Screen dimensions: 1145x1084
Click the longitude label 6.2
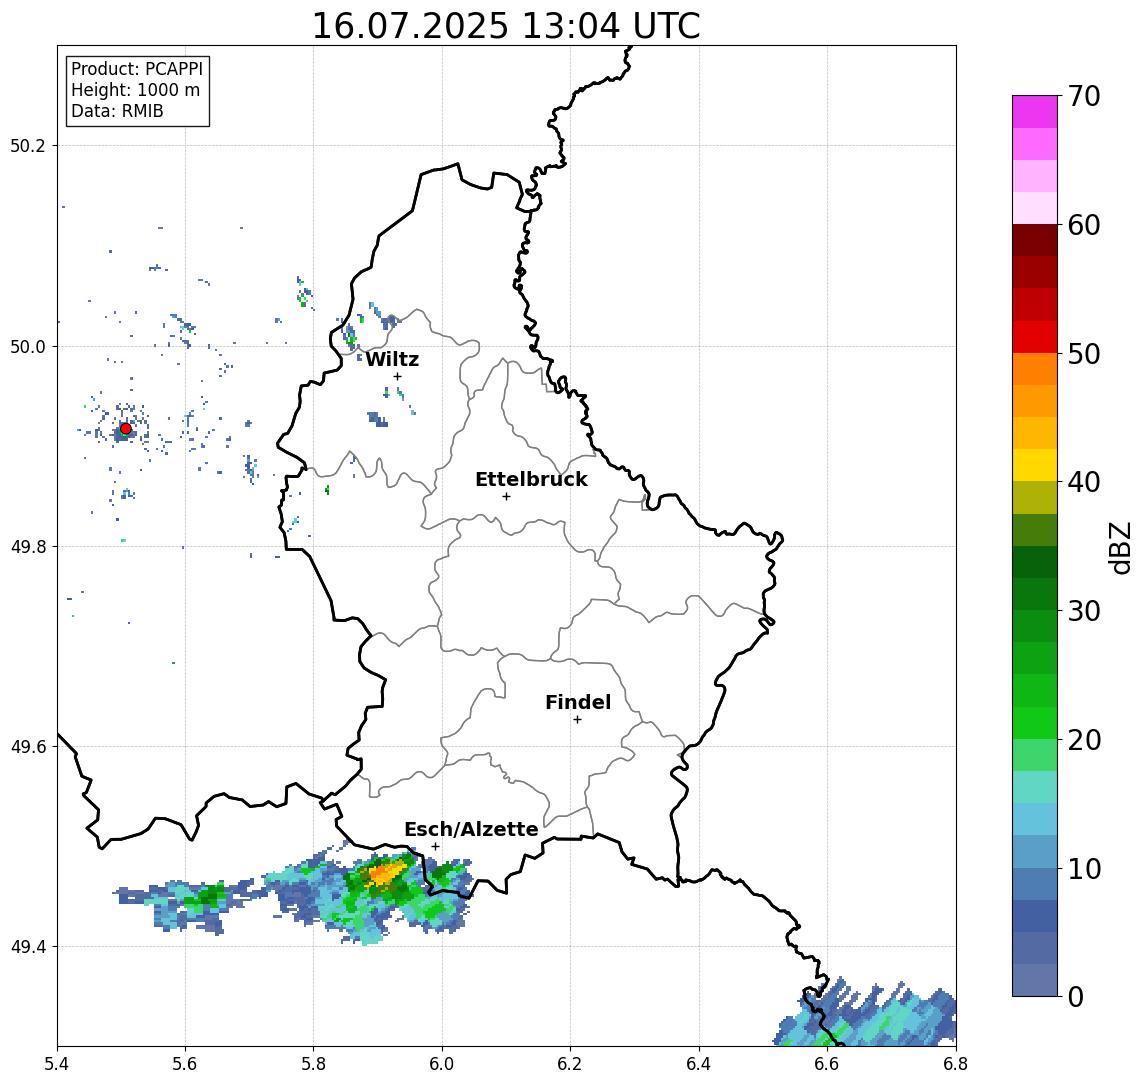click(x=570, y=1064)
